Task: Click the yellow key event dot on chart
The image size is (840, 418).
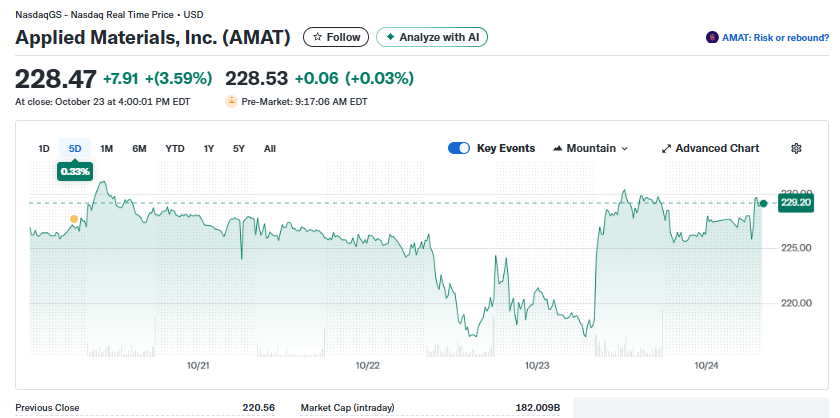Action: pyautogui.click(x=73, y=218)
